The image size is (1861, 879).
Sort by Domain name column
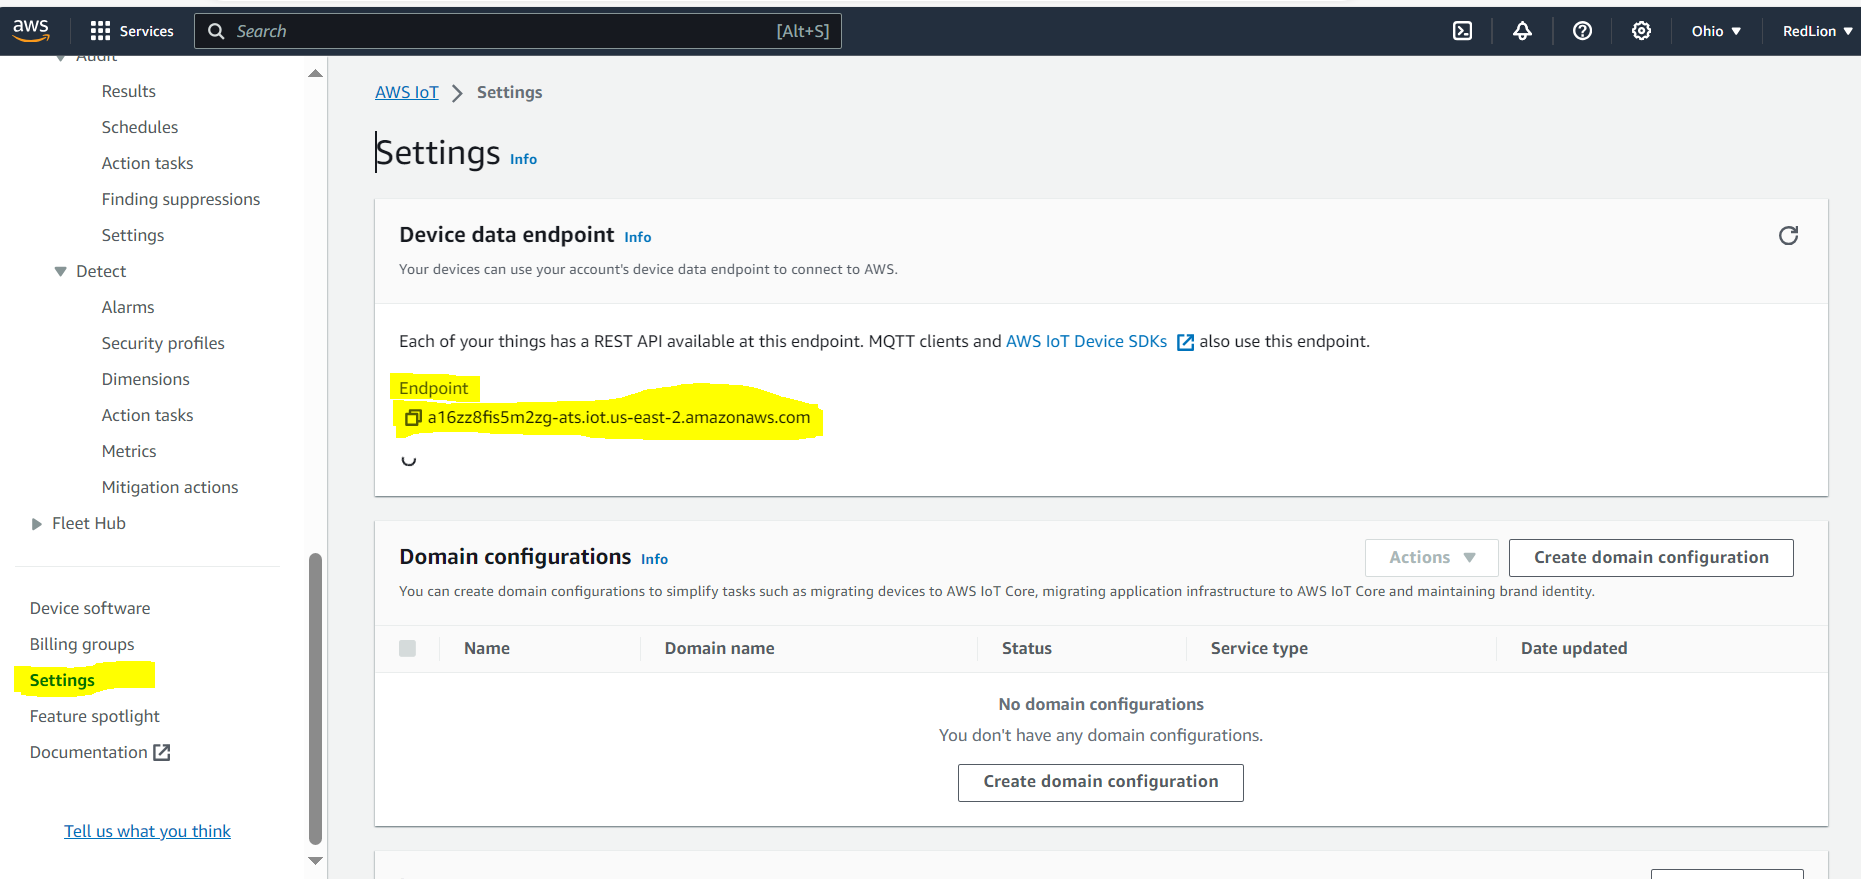click(x=720, y=648)
